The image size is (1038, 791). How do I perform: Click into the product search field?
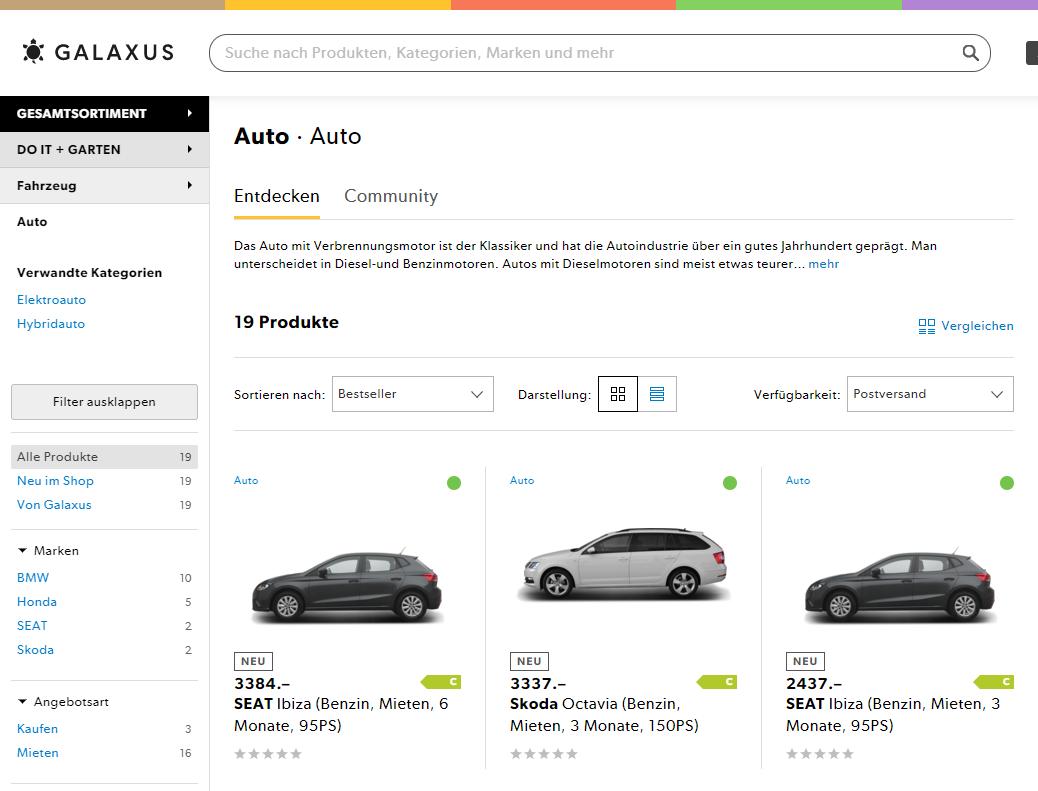[585, 53]
